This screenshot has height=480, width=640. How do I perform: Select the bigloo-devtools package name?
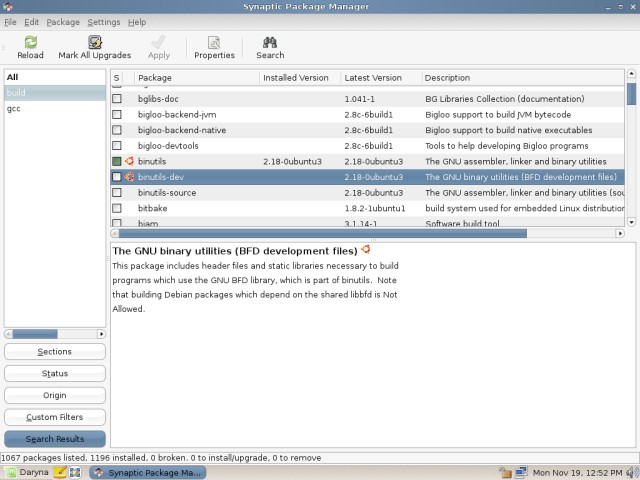pos(168,146)
